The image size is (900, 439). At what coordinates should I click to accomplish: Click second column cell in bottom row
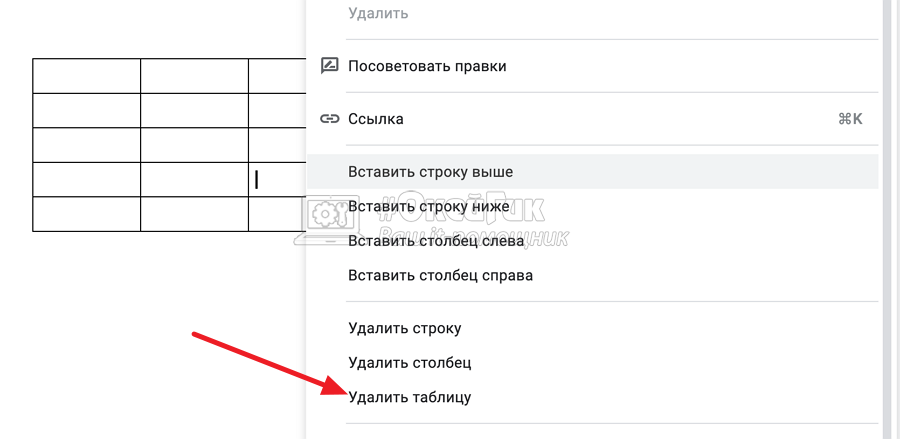click(x=194, y=214)
